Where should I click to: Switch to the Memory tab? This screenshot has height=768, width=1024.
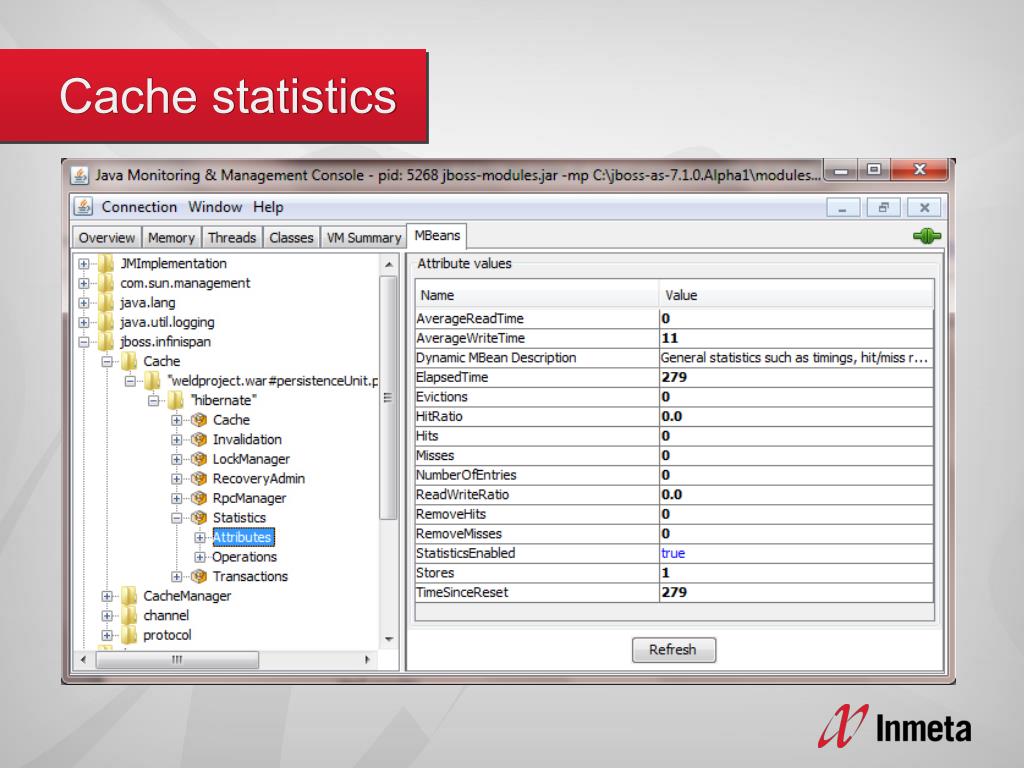click(x=171, y=238)
